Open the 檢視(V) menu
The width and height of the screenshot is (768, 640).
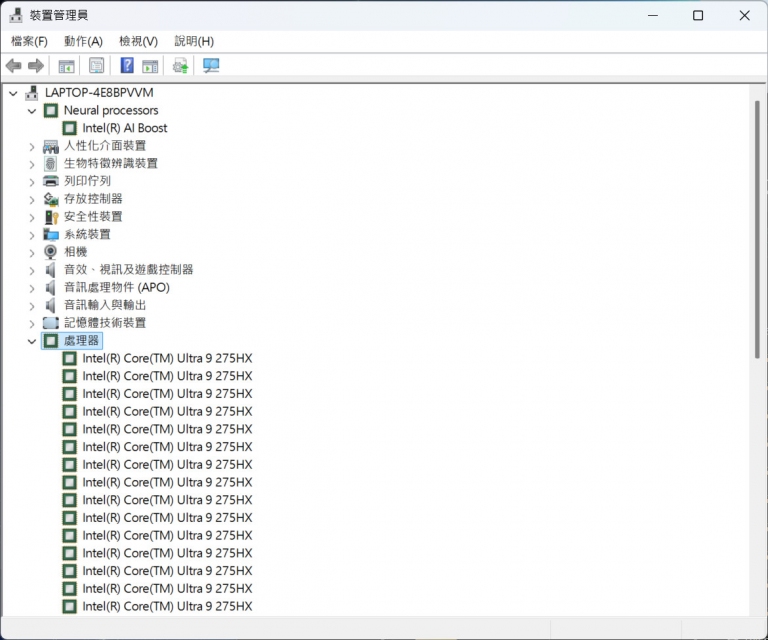pos(139,41)
